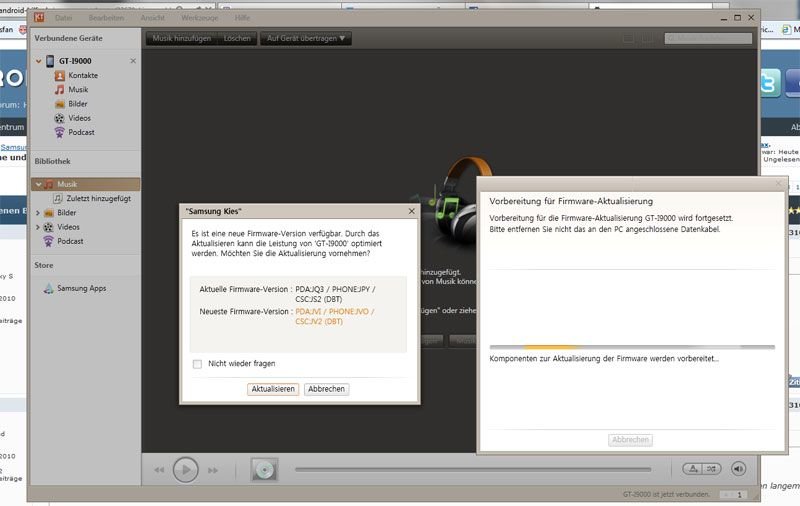Click the disabled Abbrechen button in firmware preparation
The height and width of the screenshot is (506, 800).
[x=631, y=440]
